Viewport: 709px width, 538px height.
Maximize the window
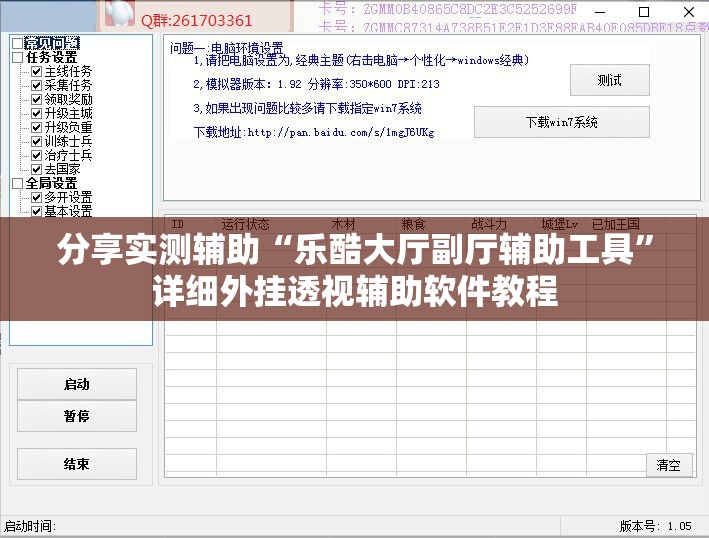tap(644, 12)
